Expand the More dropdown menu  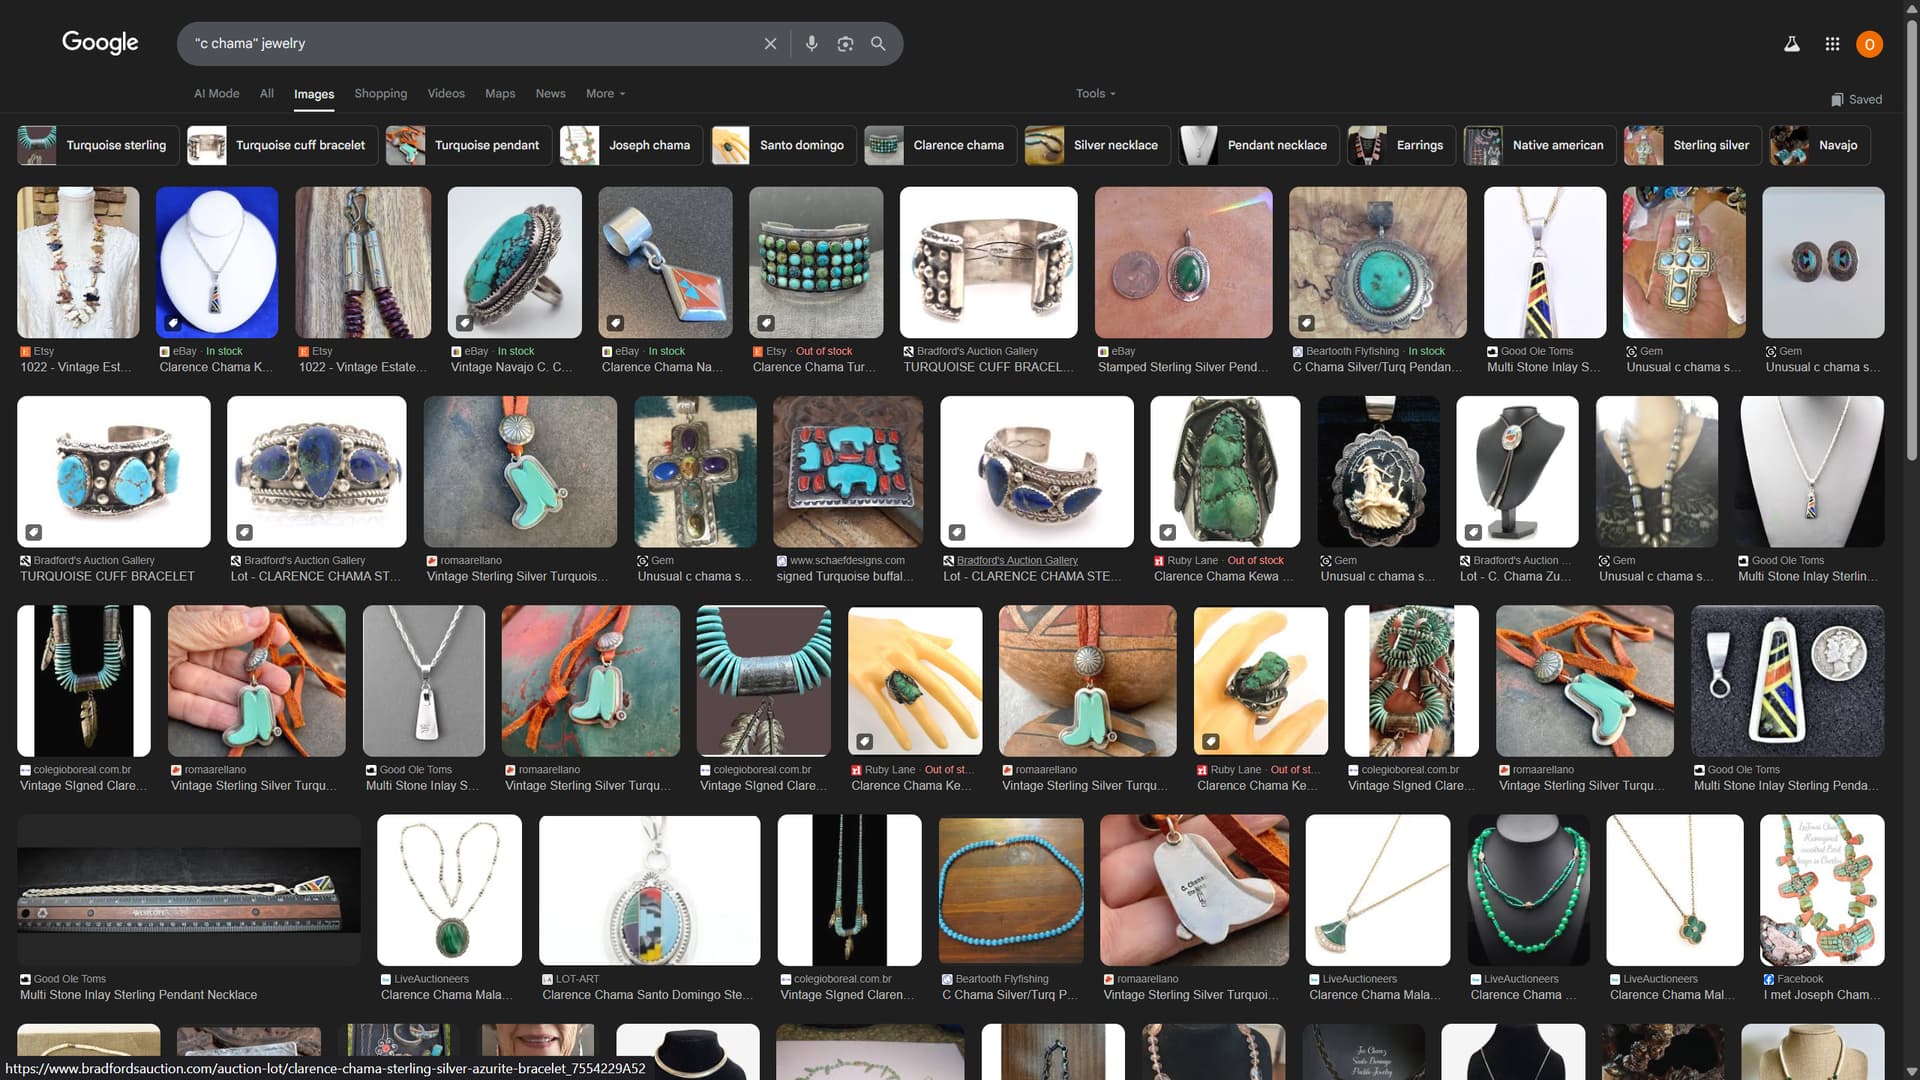pos(605,93)
